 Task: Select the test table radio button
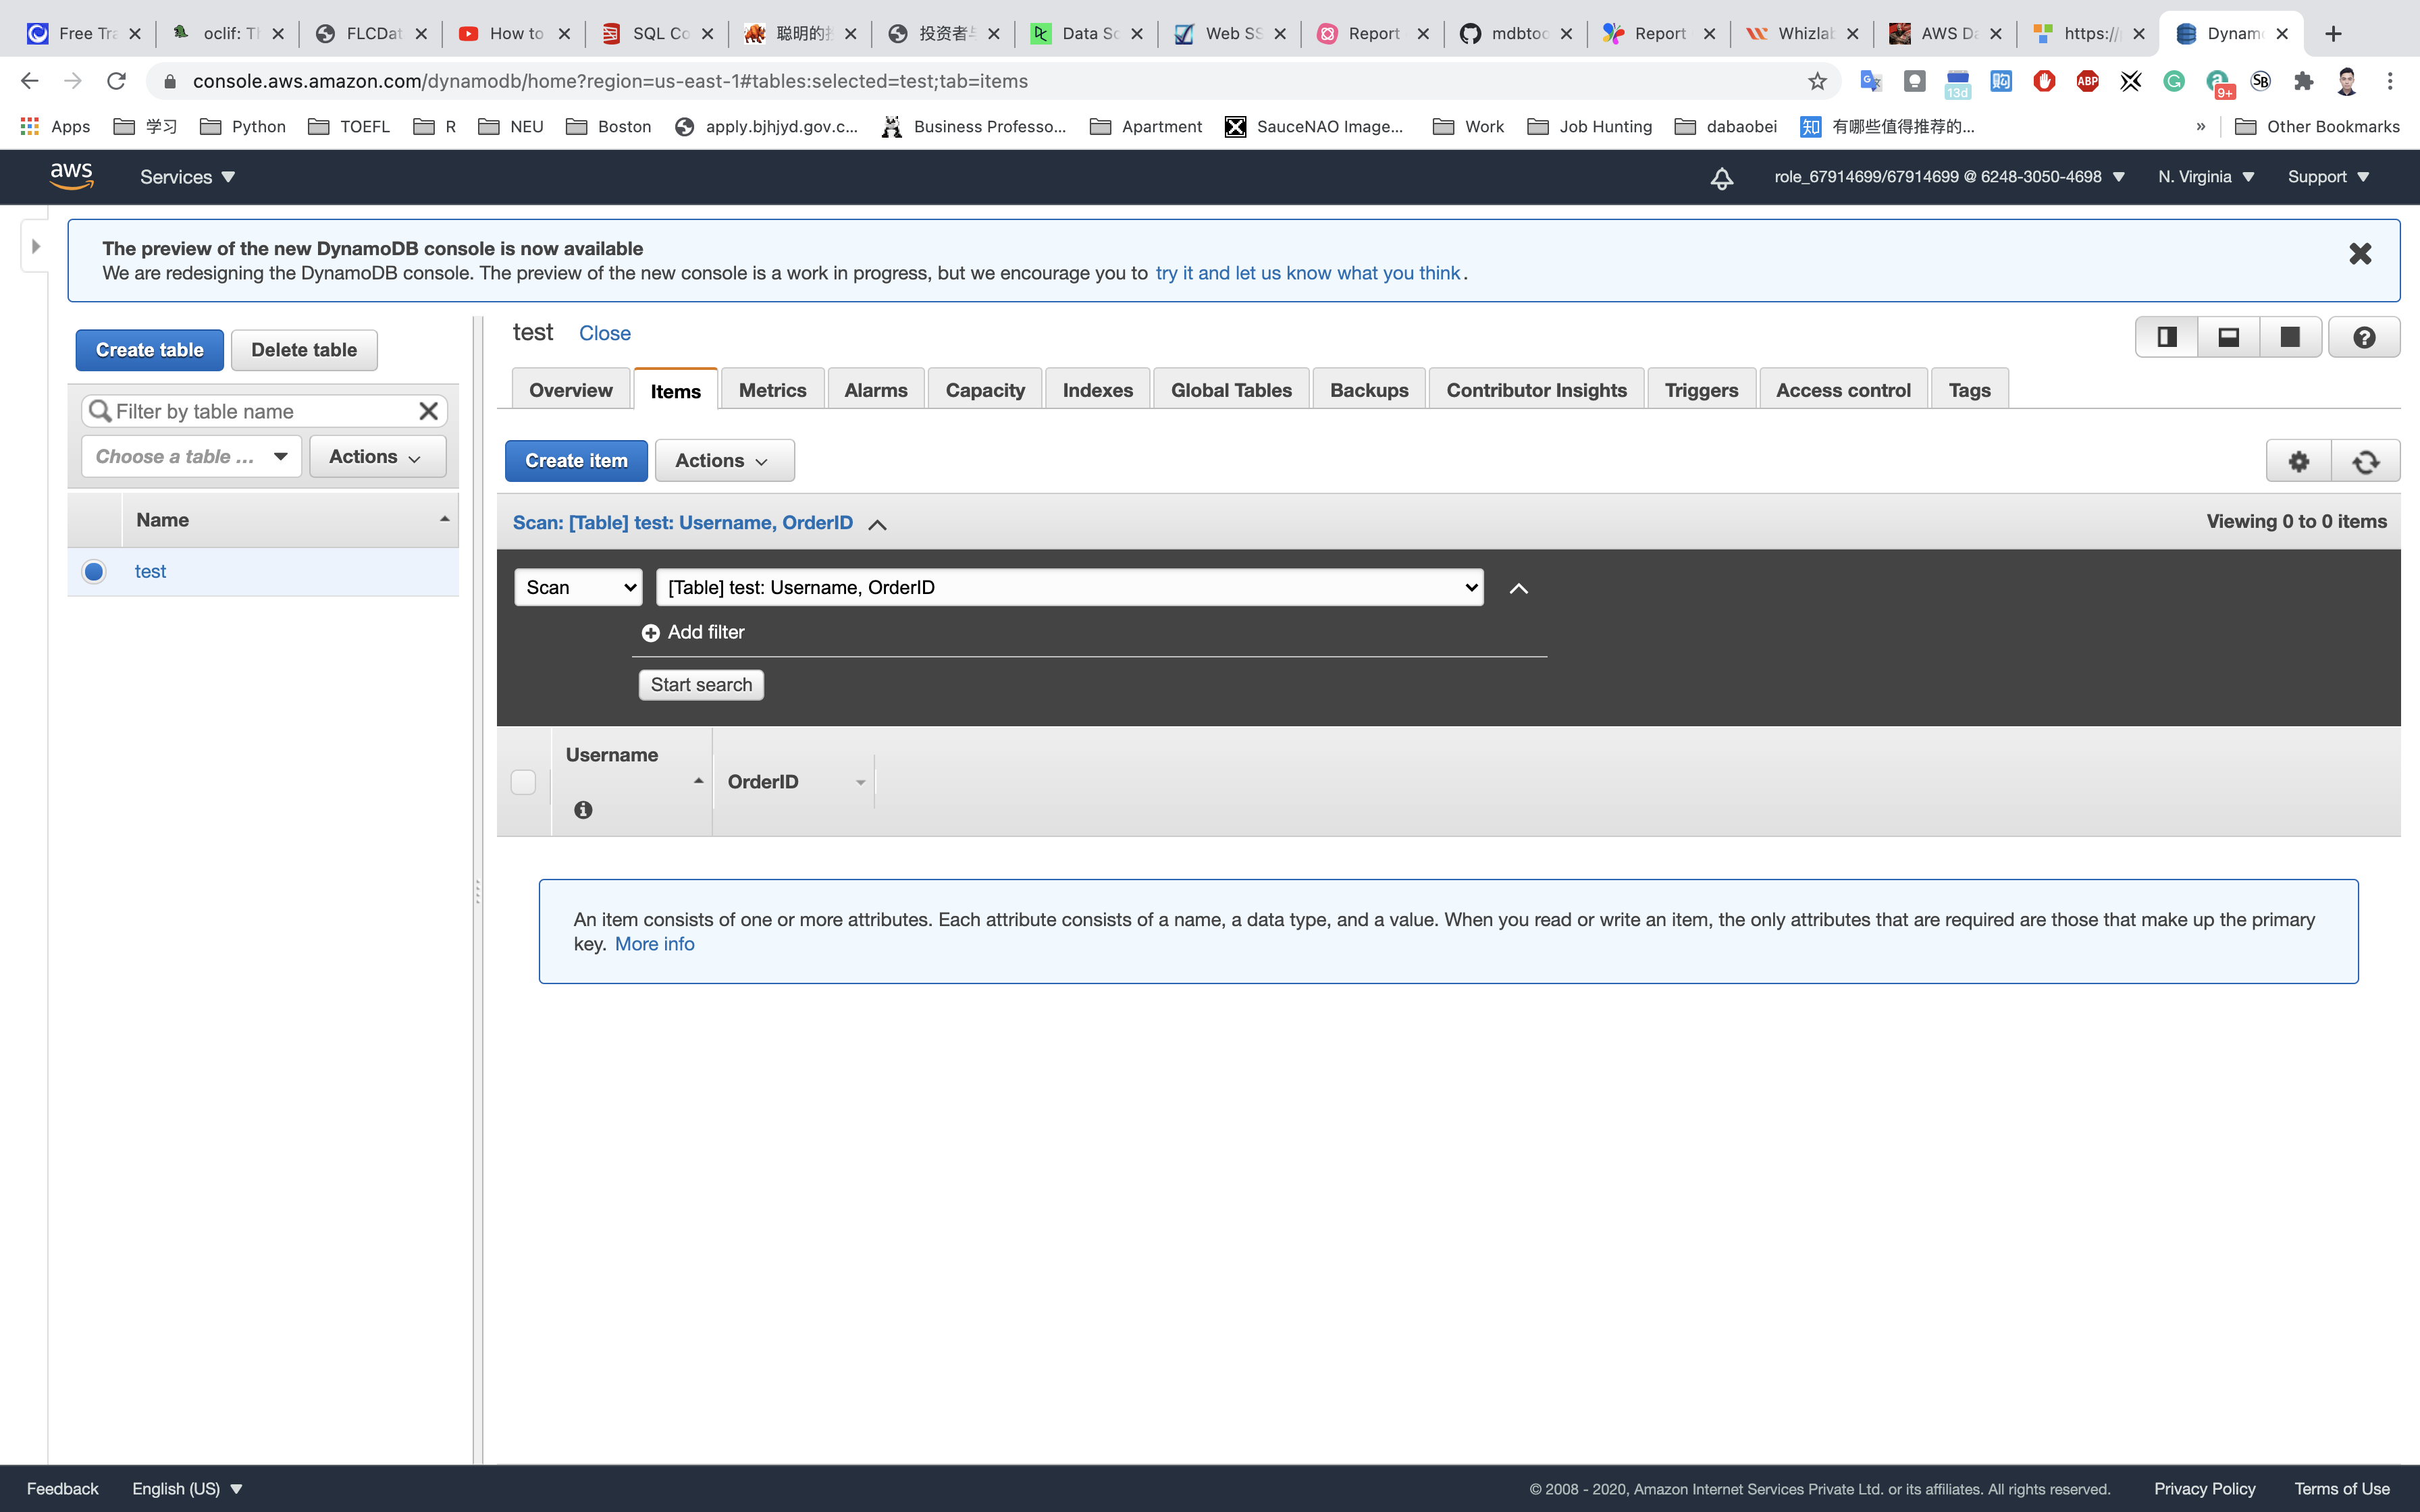coord(94,571)
